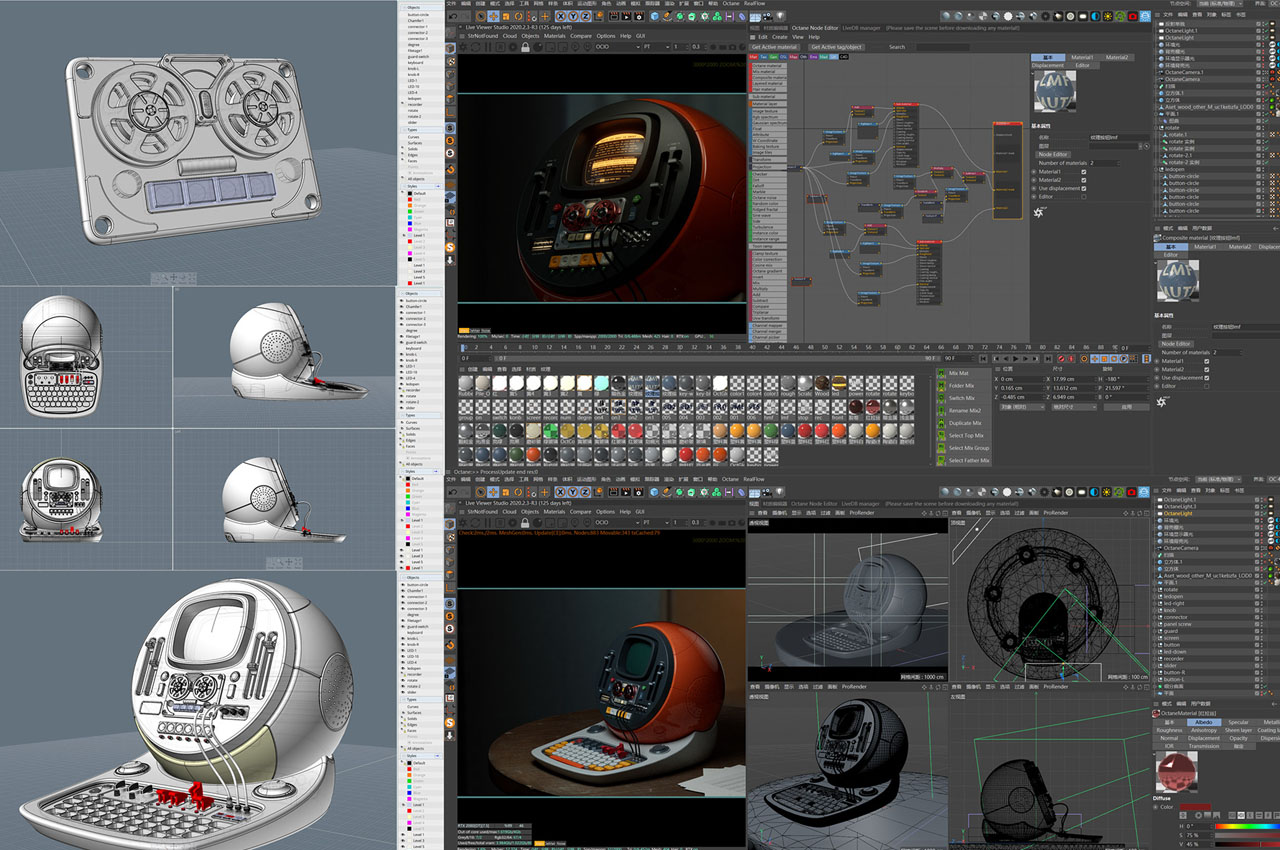
Task: Open the PT render kernel dropdown
Action: click(656, 47)
